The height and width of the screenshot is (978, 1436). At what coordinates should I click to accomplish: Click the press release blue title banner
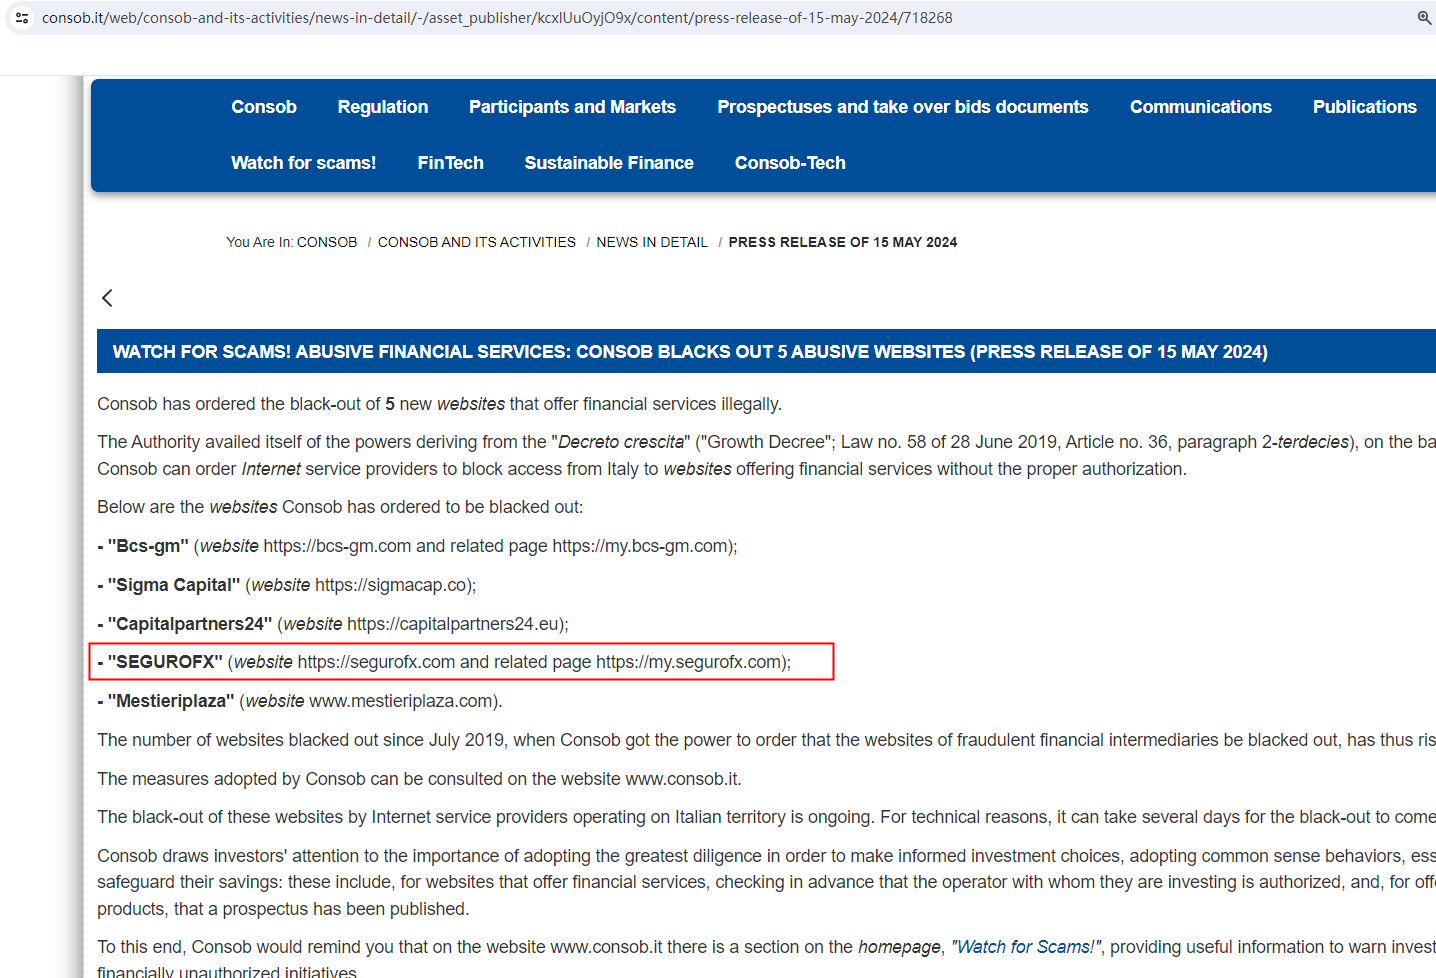point(690,352)
